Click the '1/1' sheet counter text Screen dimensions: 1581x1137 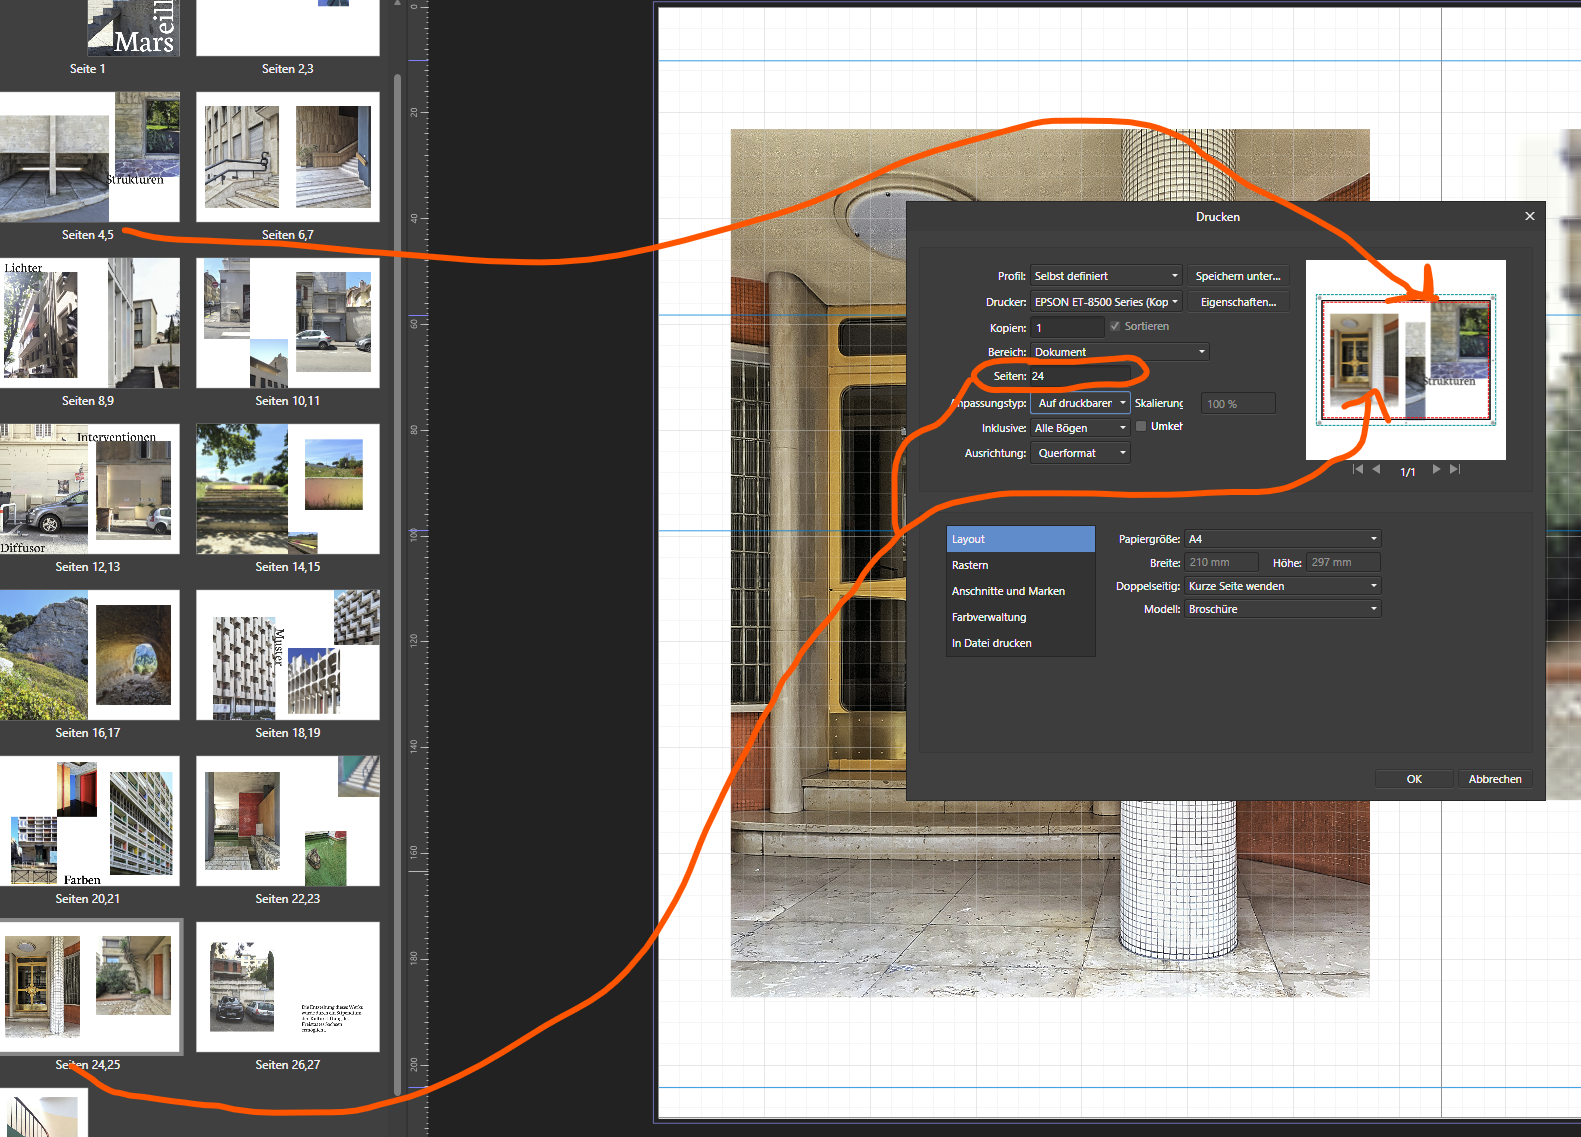[1407, 471]
